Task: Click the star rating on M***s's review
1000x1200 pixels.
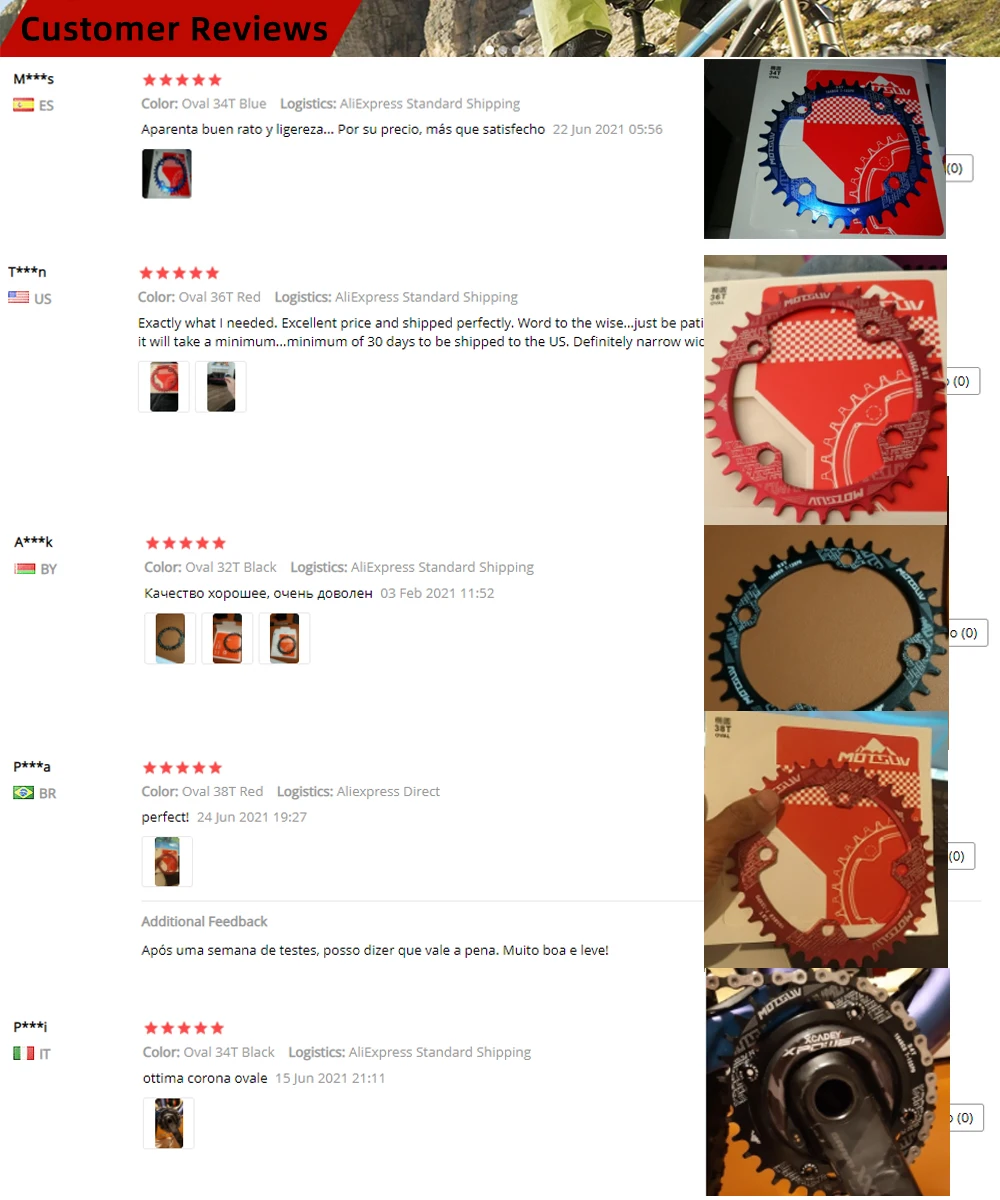Action: pyautogui.click(x=182, y=80)
